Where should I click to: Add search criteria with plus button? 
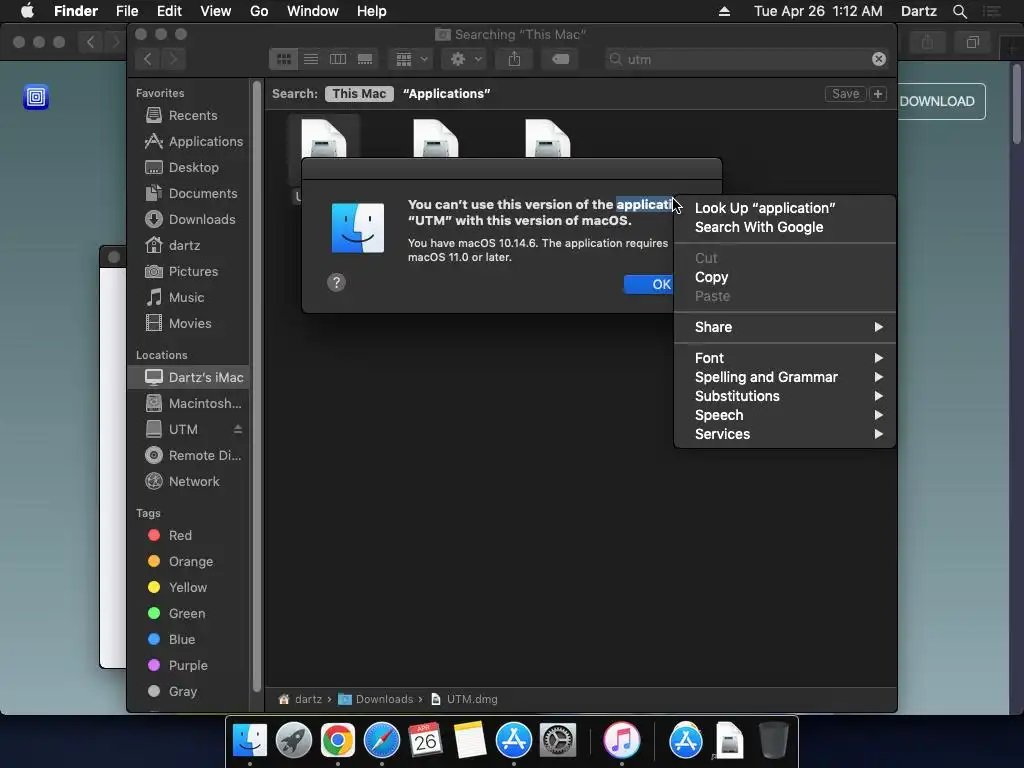coord(878,93)
